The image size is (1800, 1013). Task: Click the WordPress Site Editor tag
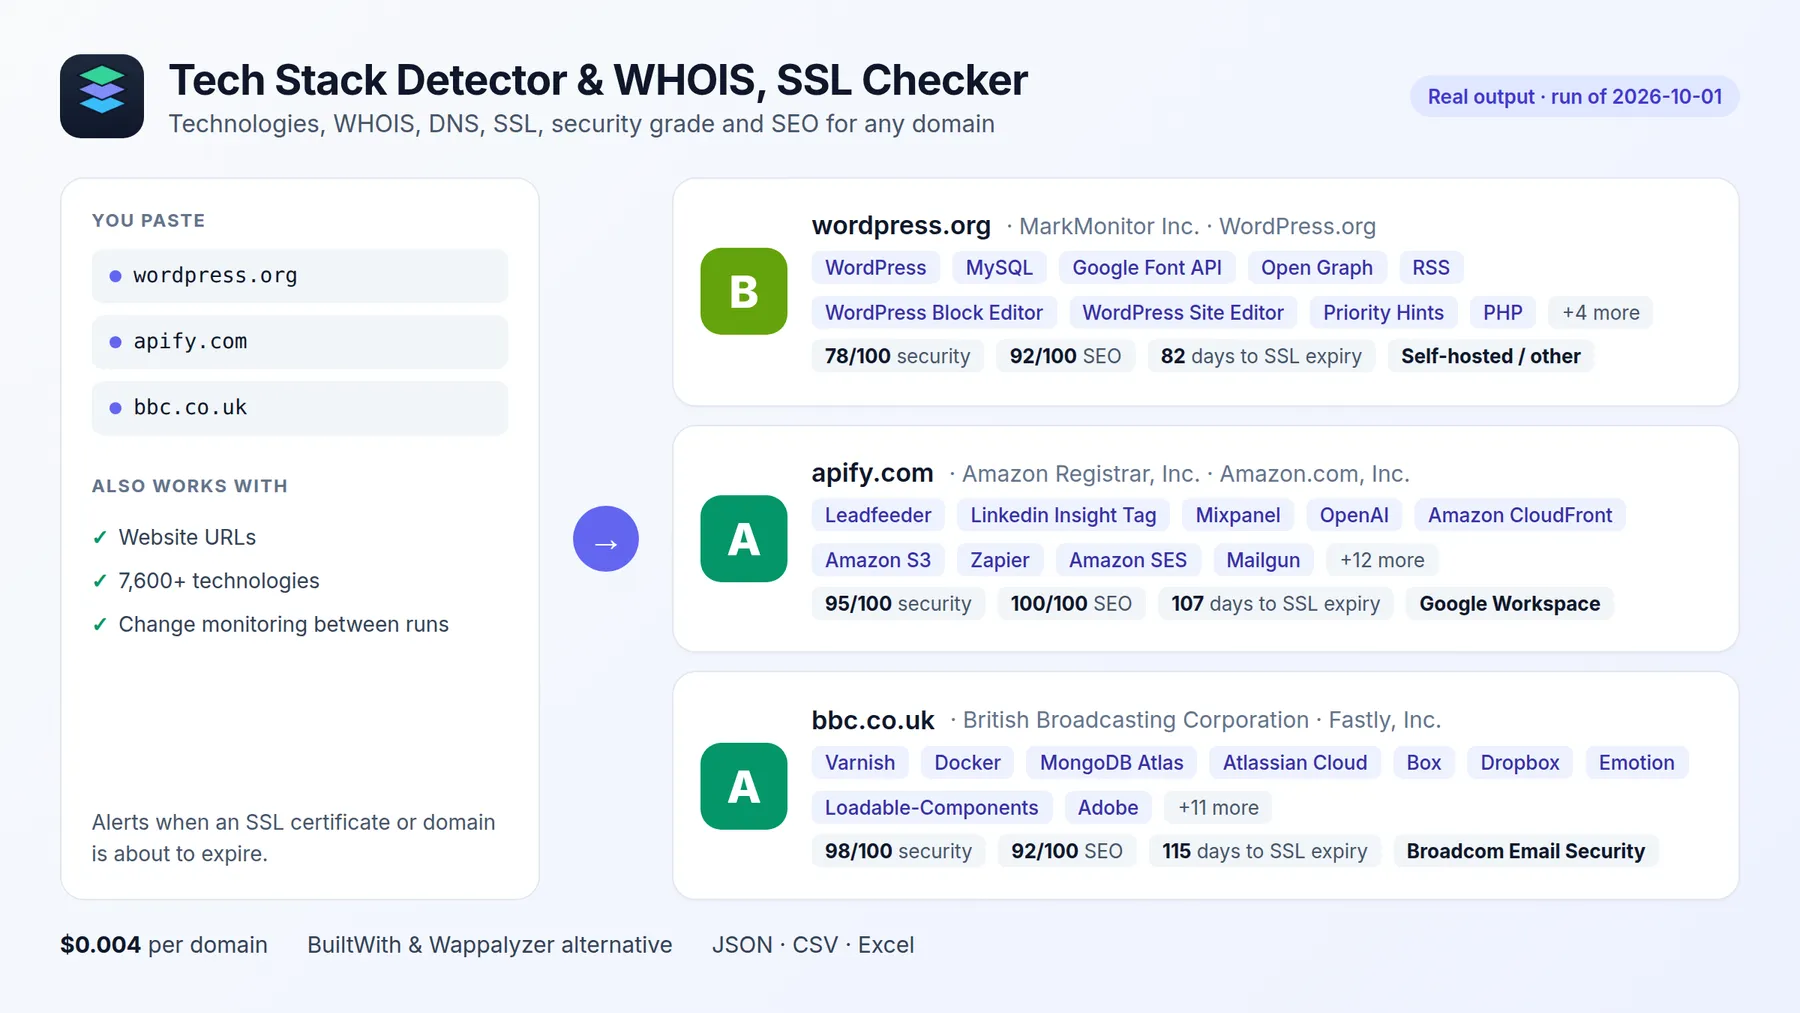point(1183,313)
